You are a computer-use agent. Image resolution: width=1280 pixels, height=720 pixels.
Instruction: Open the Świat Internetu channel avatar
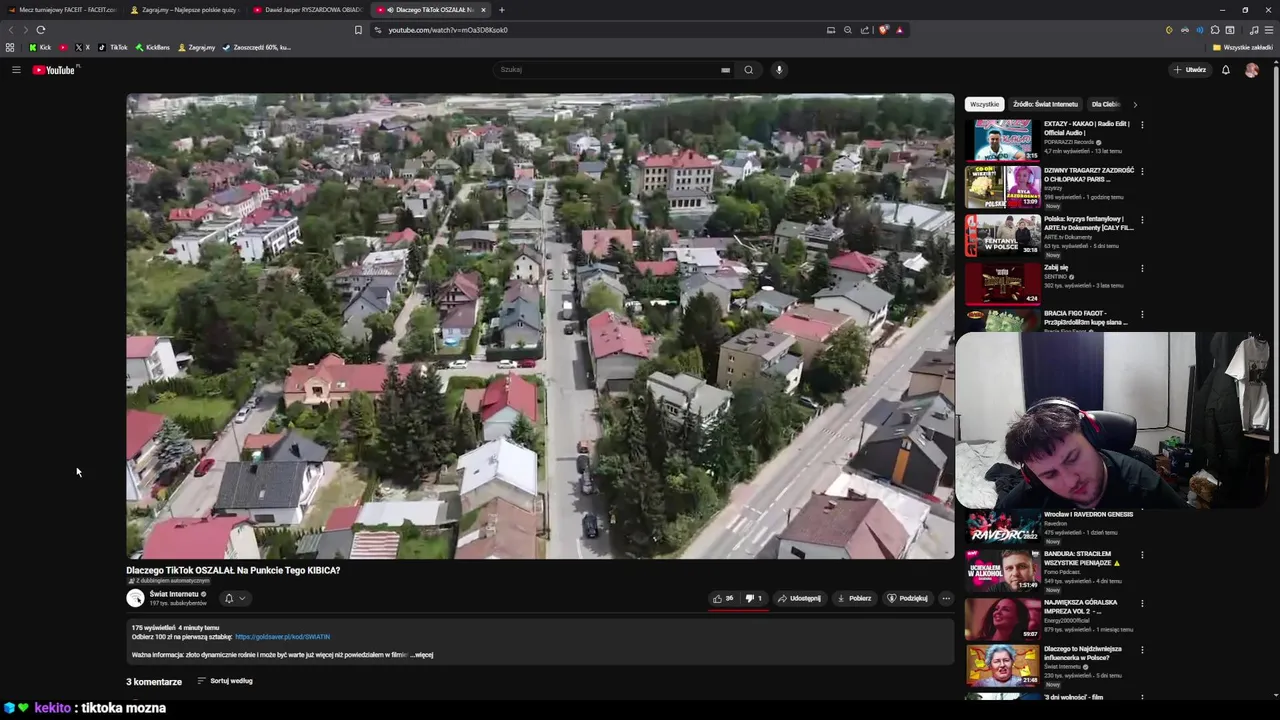[136, 598]
